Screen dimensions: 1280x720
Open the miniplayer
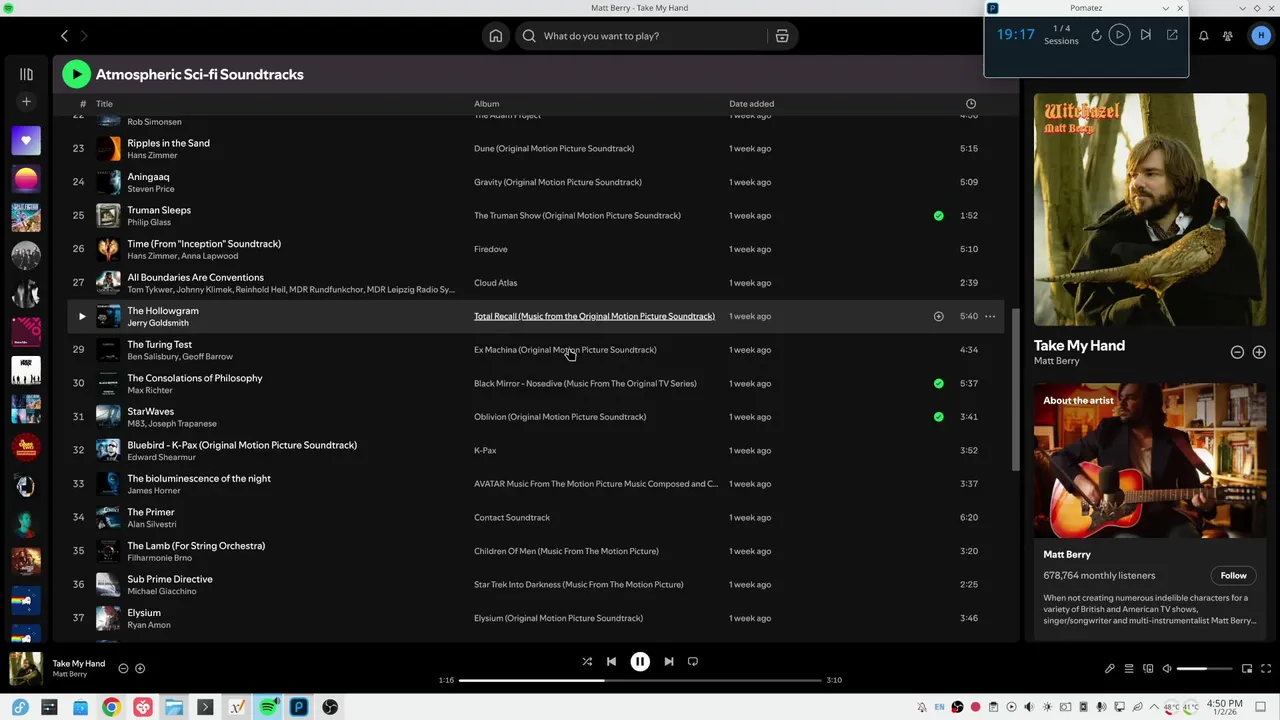[x=1247, y=668]
